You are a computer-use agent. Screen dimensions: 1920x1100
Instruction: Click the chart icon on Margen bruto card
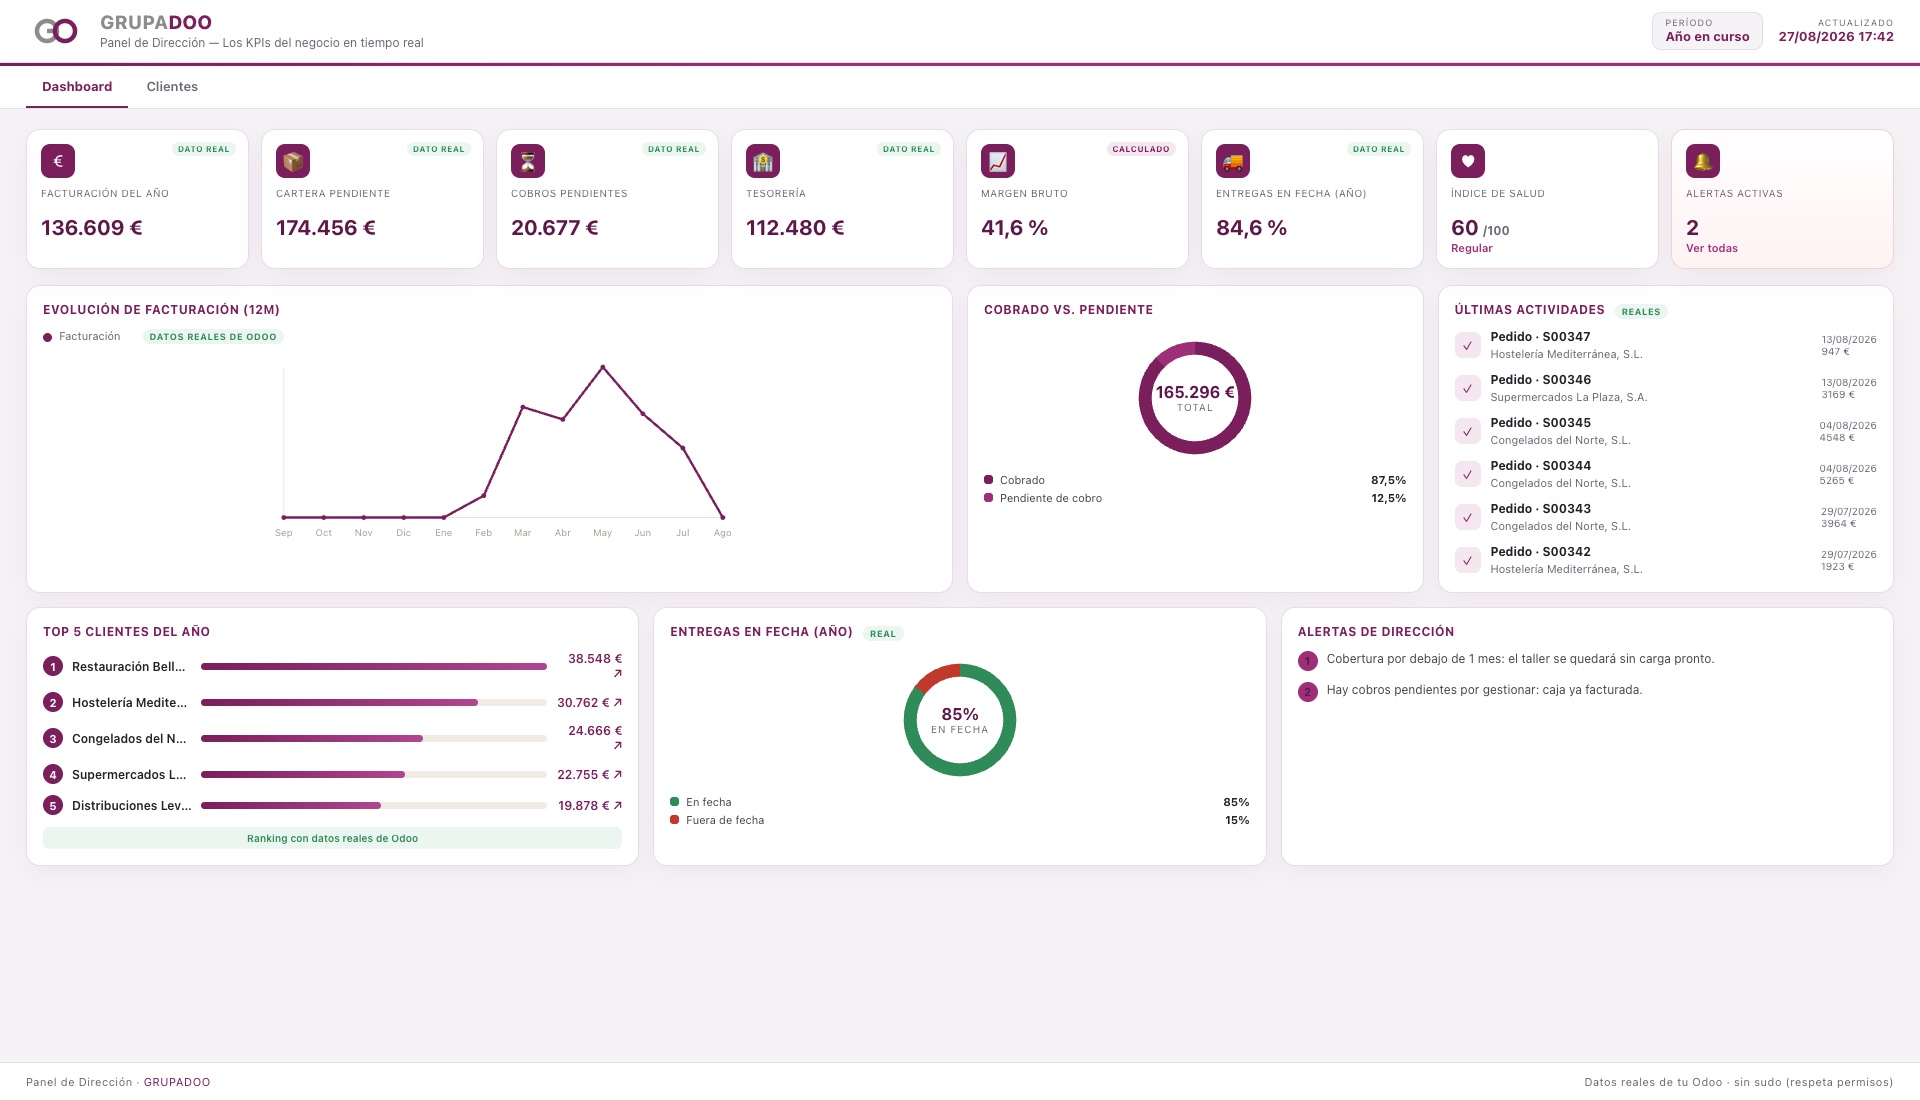998,161
